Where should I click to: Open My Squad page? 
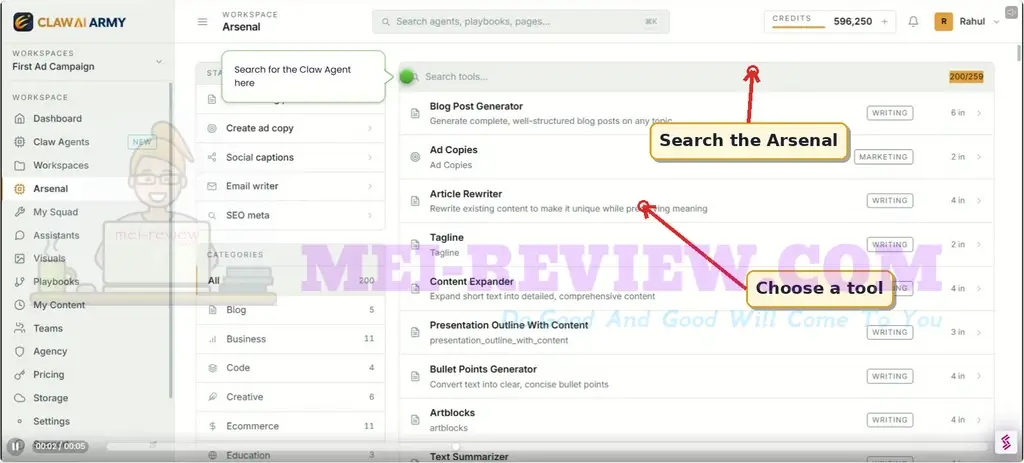[56, 212]
